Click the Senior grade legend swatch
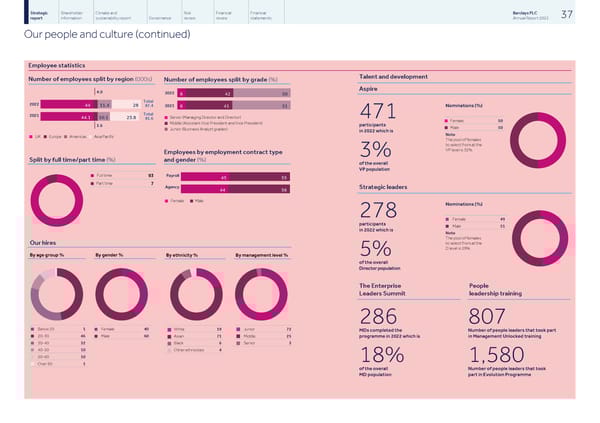 pos(166,119)
